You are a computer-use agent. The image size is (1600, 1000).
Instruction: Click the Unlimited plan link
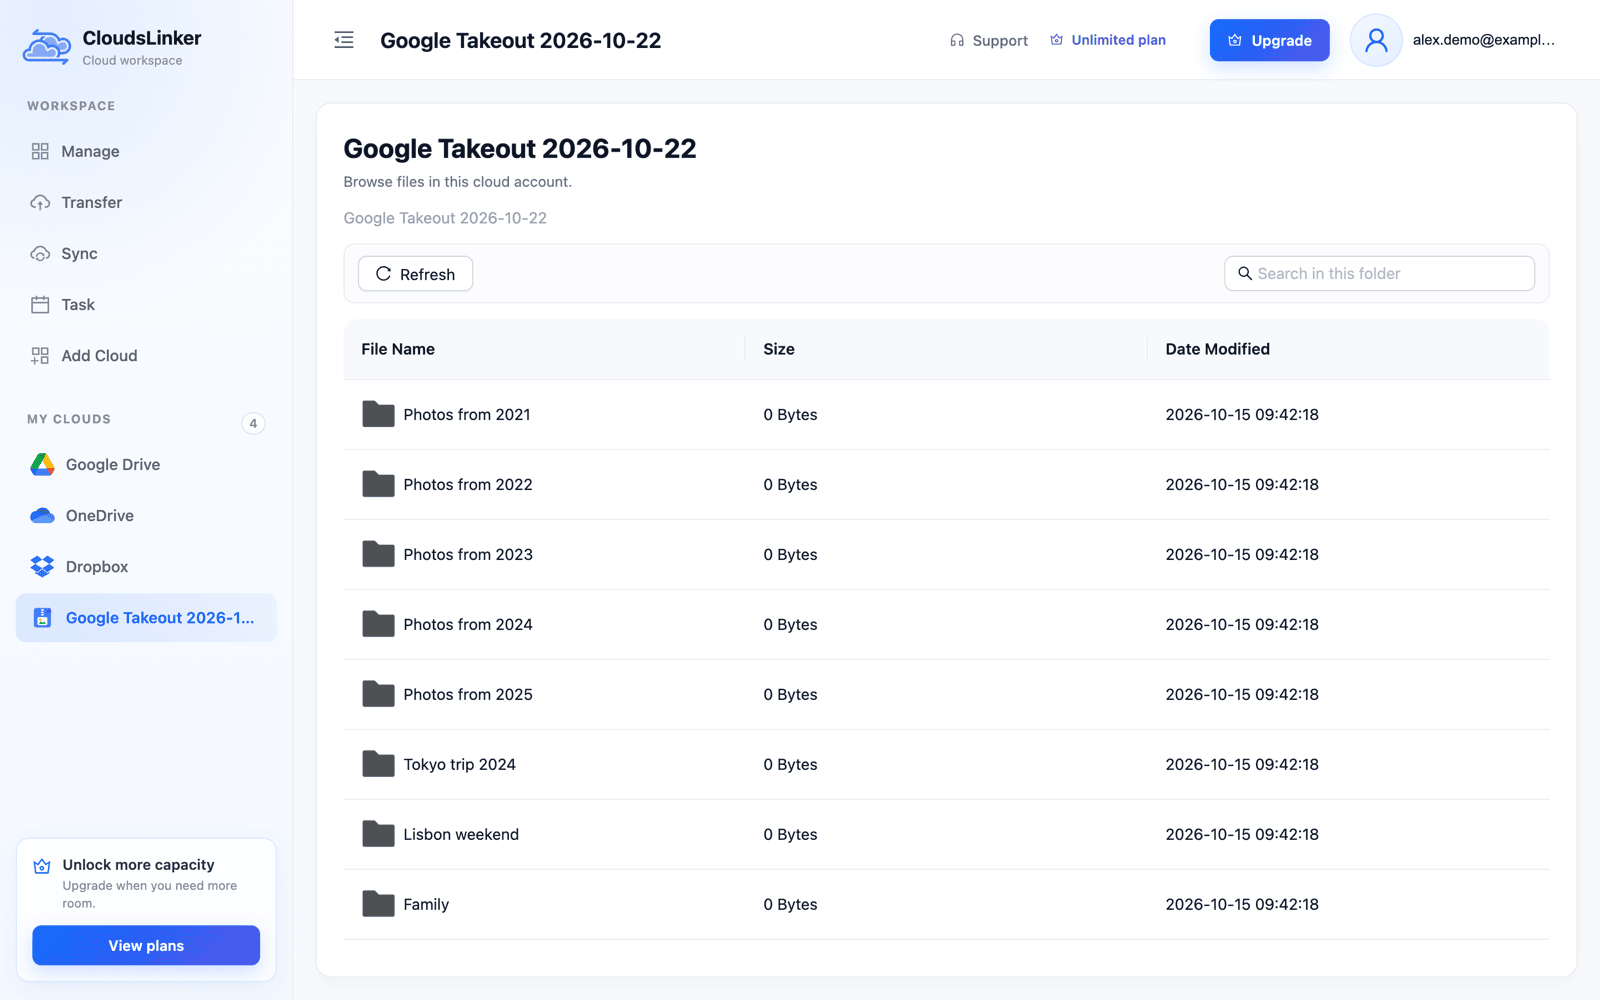click(x=1108, y=40)
